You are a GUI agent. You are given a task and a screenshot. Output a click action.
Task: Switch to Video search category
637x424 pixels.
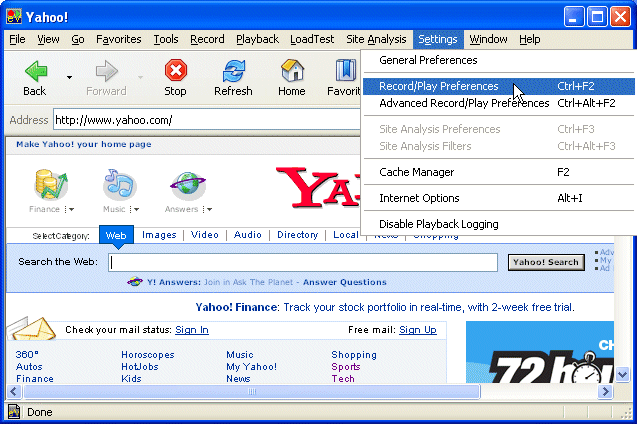pyautogui.click(x=205, y=235)
